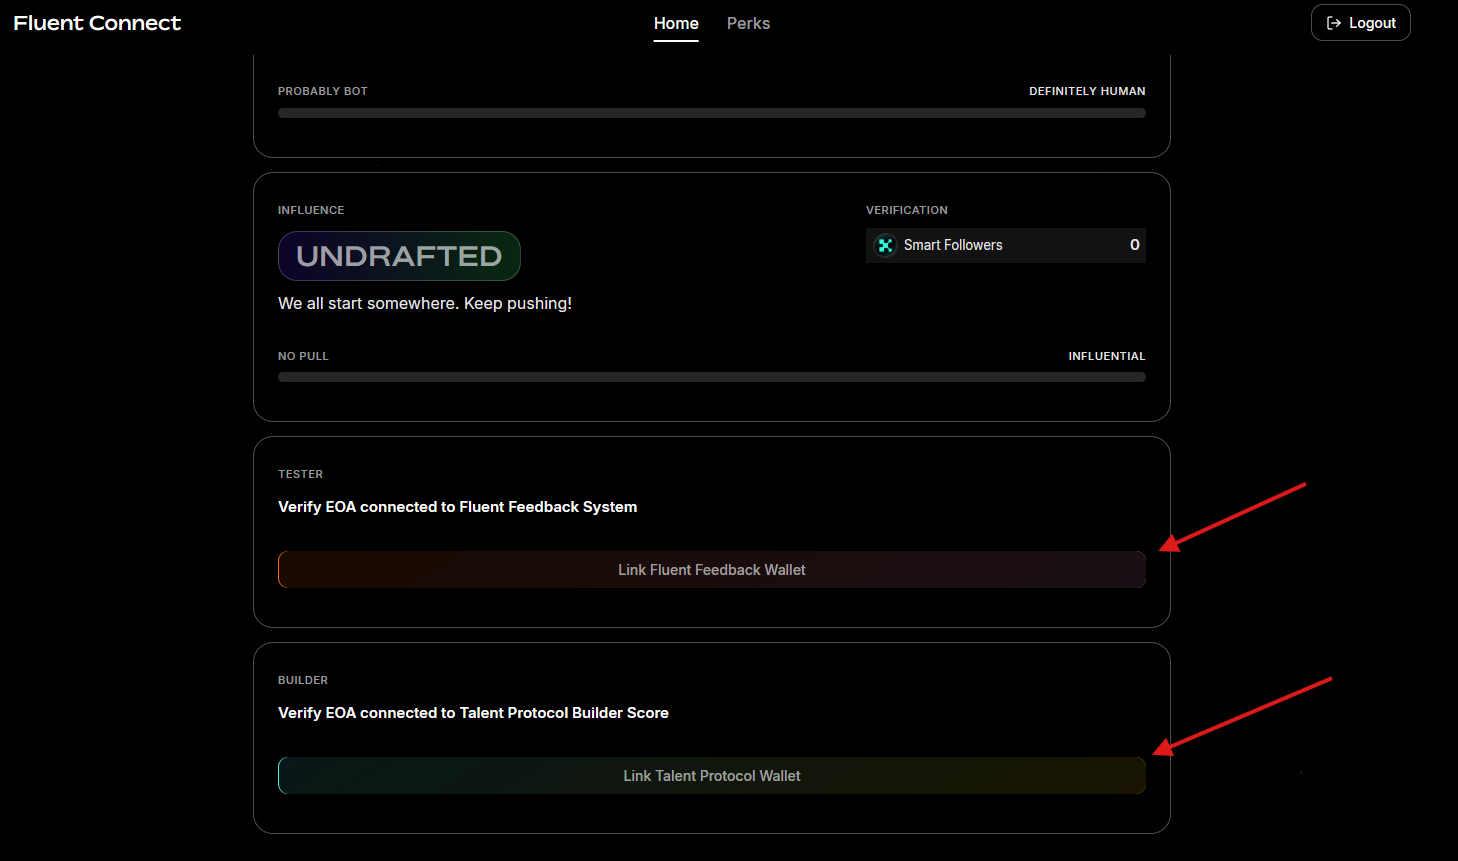Image resolution: width=1458 pixels, height=861 pixels.
Task: Click the bot-to-human score bar
Action: point(711,113)
